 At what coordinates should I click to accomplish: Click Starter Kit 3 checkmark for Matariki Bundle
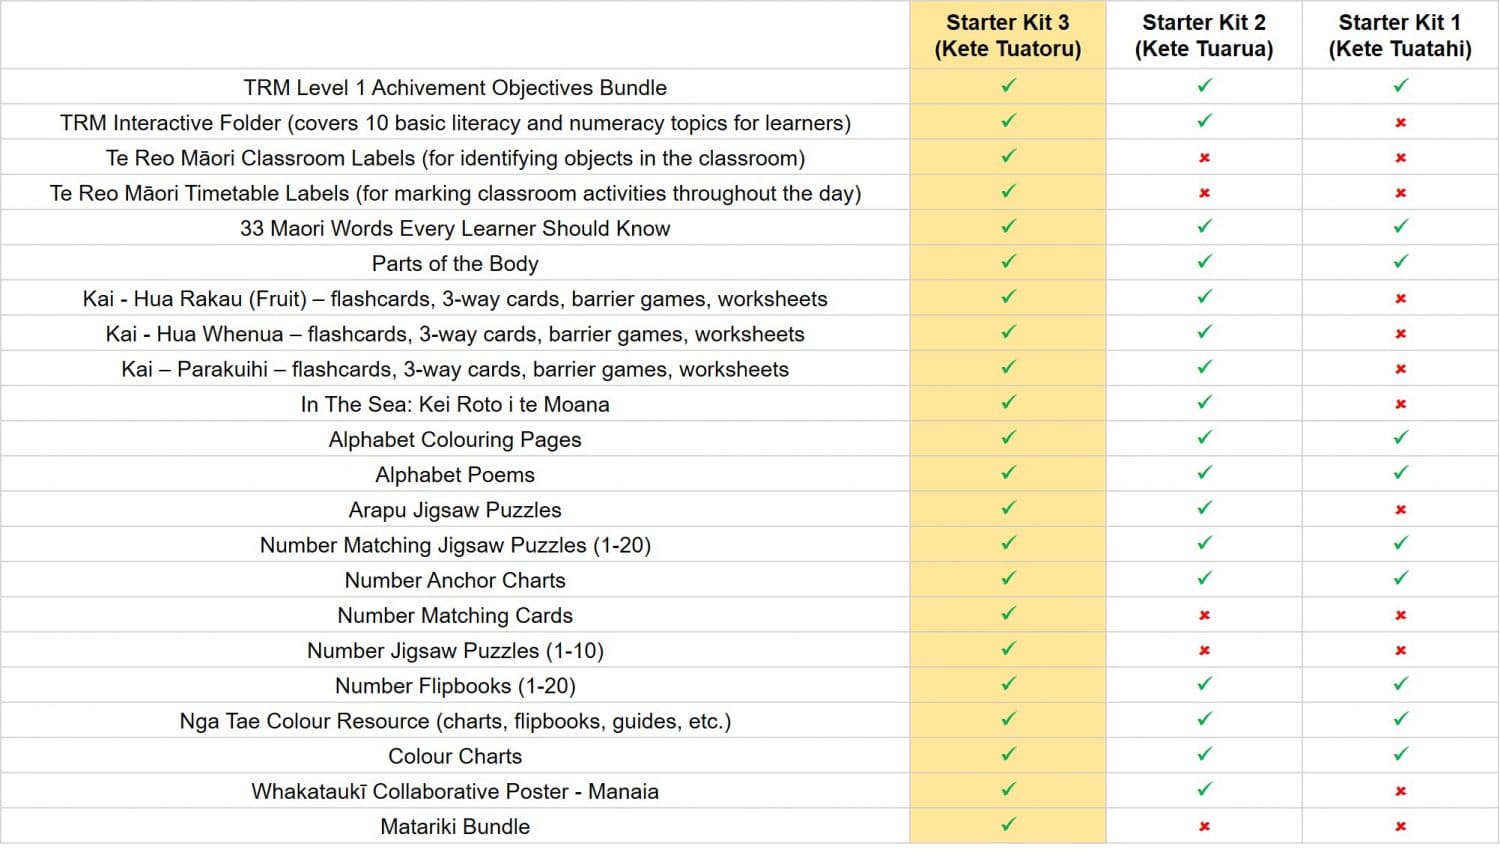tap(1008, 825)
